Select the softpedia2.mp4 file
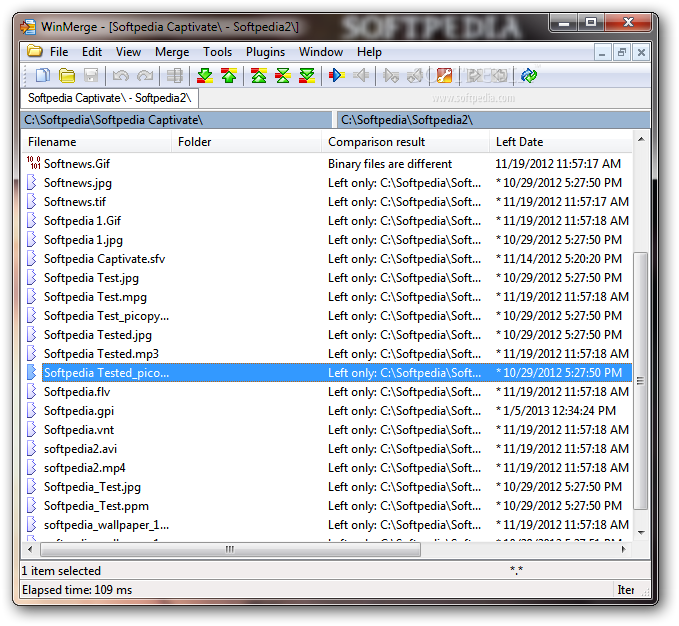The height and width of the screenshot is (626, 679). (x=84, y=468)
